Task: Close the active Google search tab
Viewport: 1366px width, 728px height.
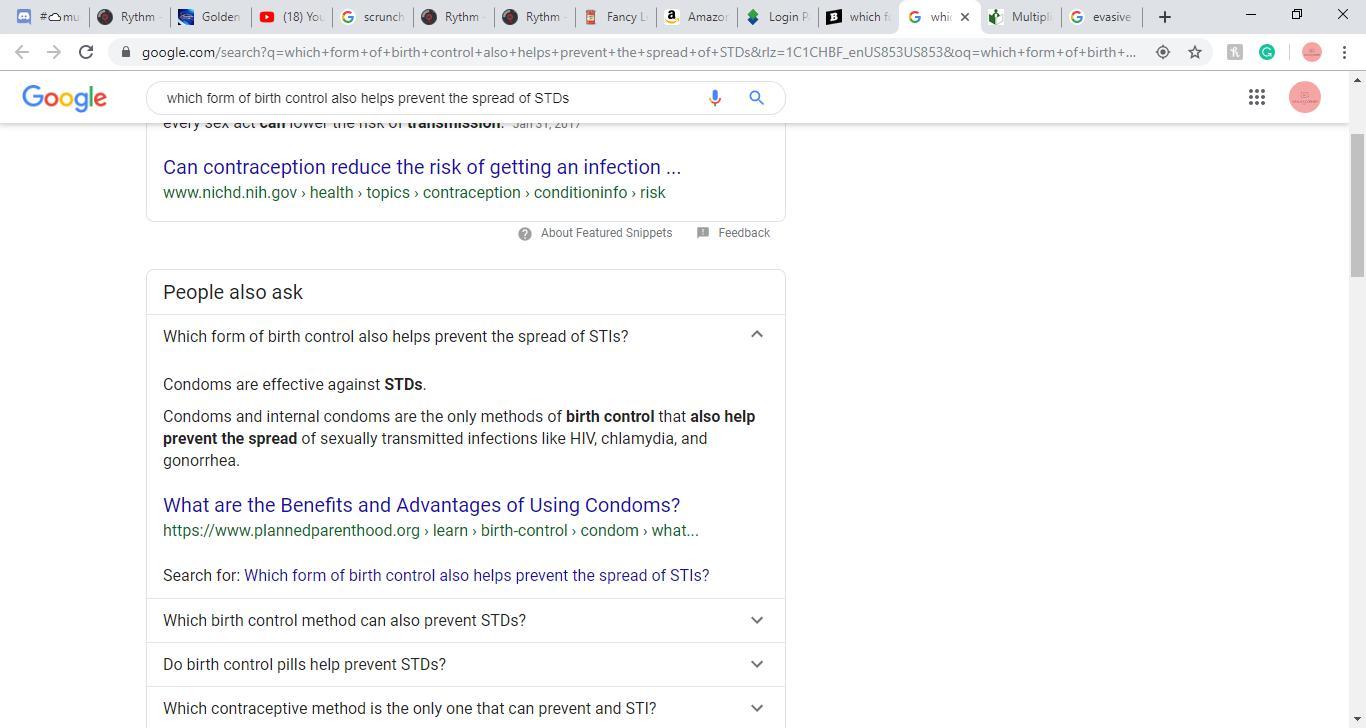Action: (965, 17)
